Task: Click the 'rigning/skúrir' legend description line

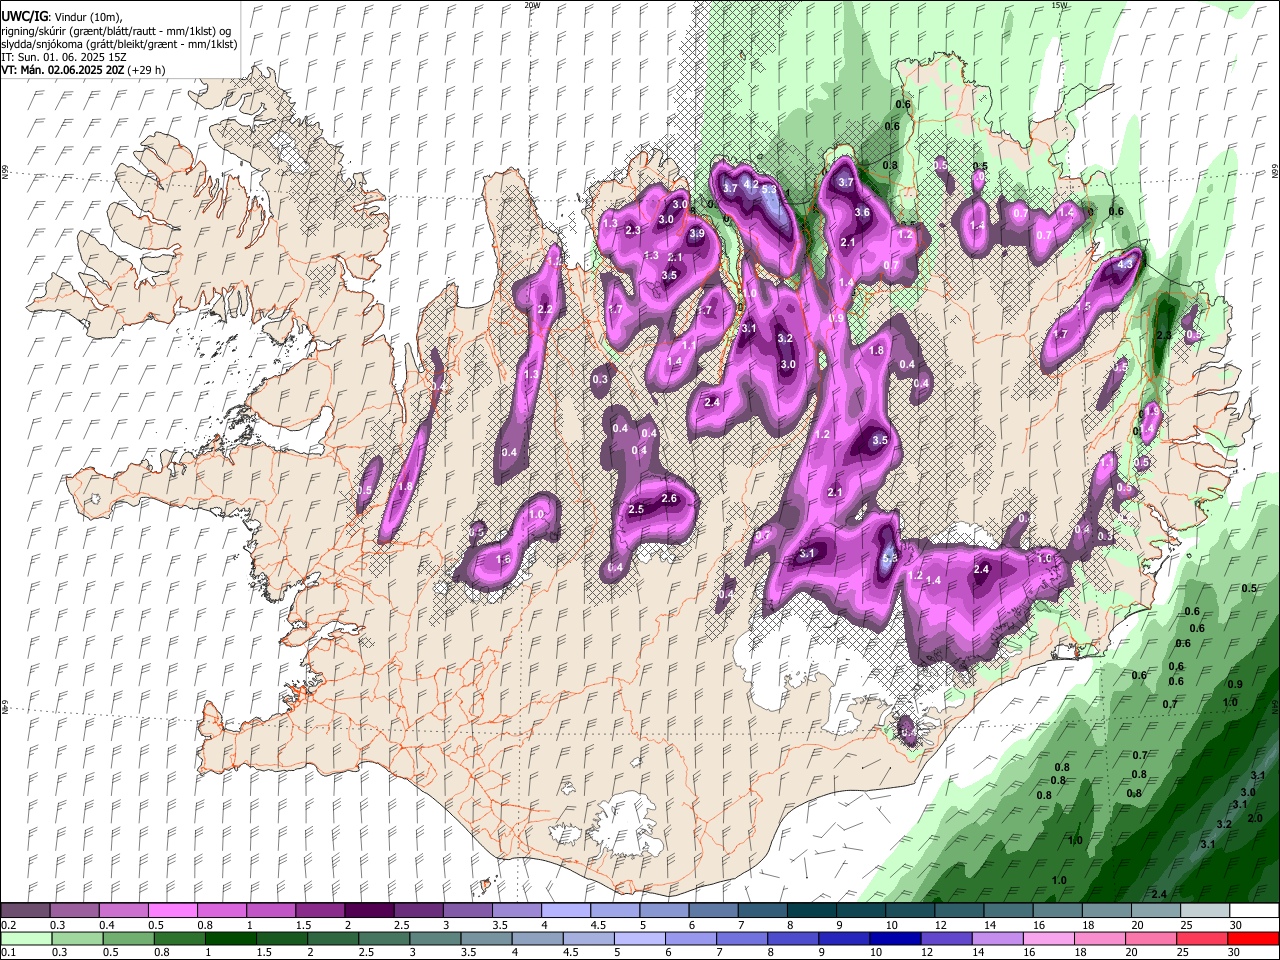Action: 116,31
